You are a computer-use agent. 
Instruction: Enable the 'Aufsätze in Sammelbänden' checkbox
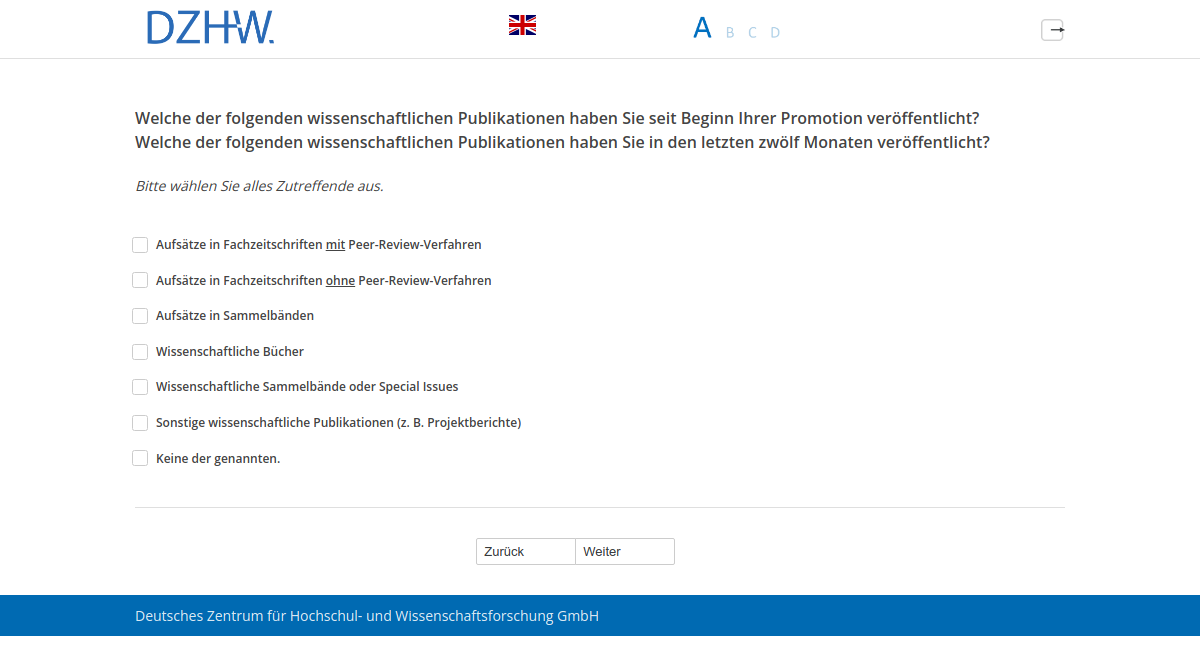click(x=140, y=315)
